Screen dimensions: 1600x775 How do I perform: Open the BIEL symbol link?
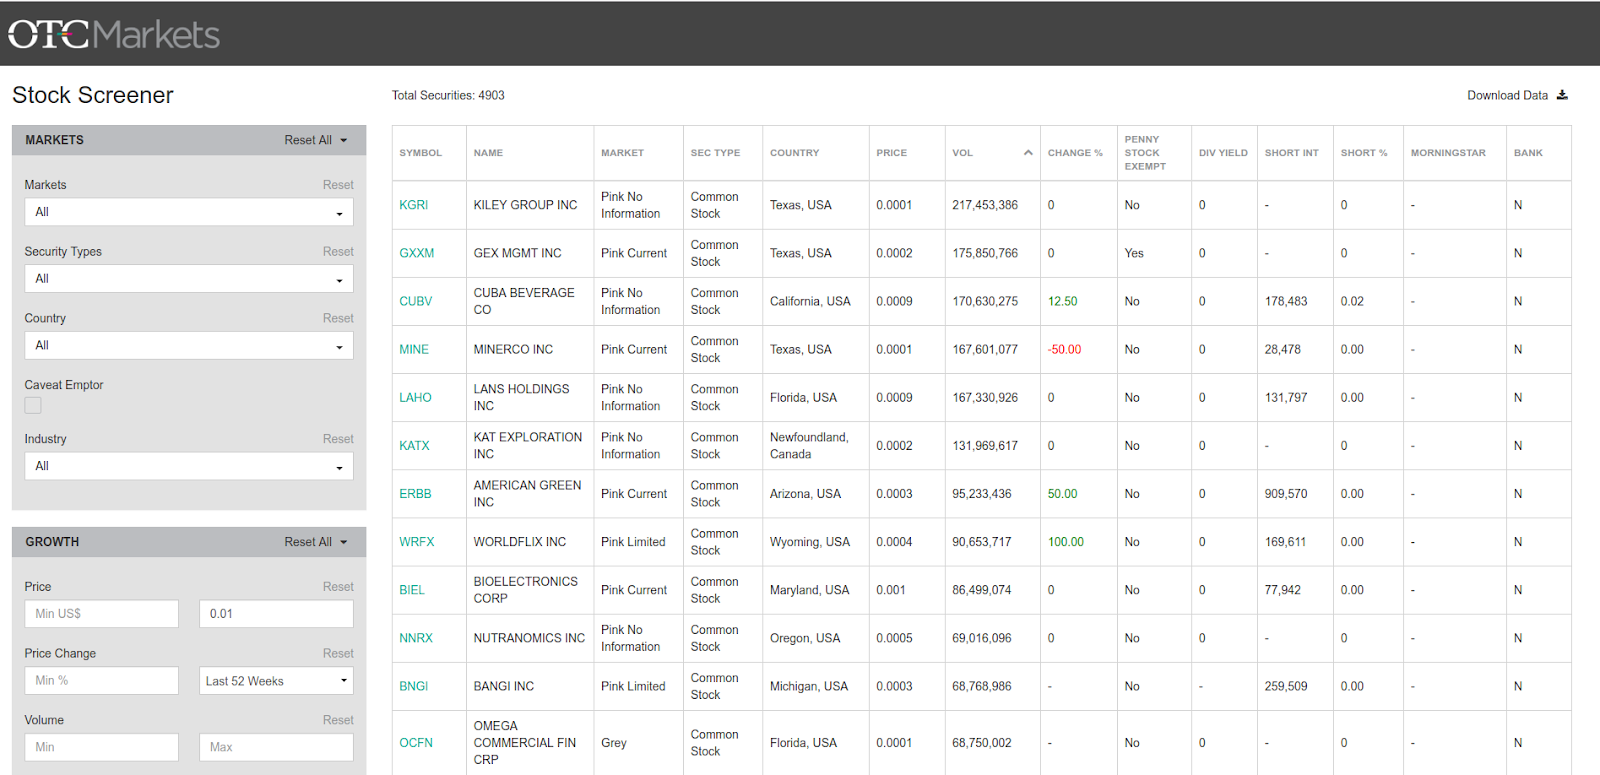[412, 590]
